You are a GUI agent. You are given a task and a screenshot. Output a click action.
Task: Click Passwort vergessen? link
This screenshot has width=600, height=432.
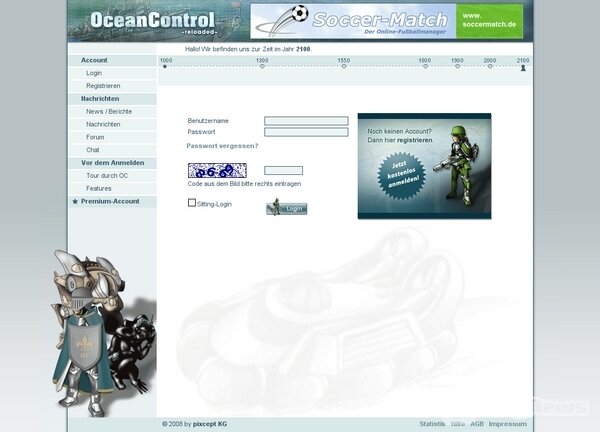click(222, 146)
